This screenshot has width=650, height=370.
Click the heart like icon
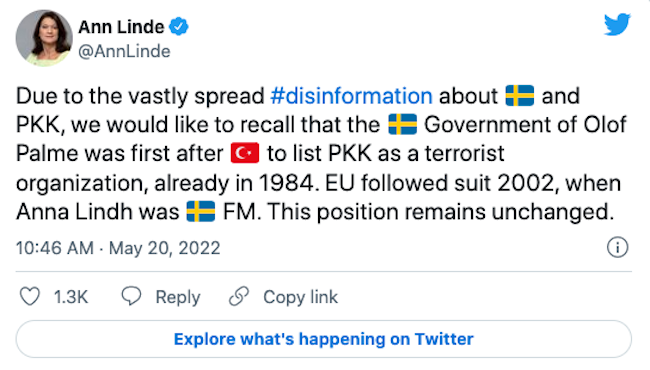coord(30,297)
